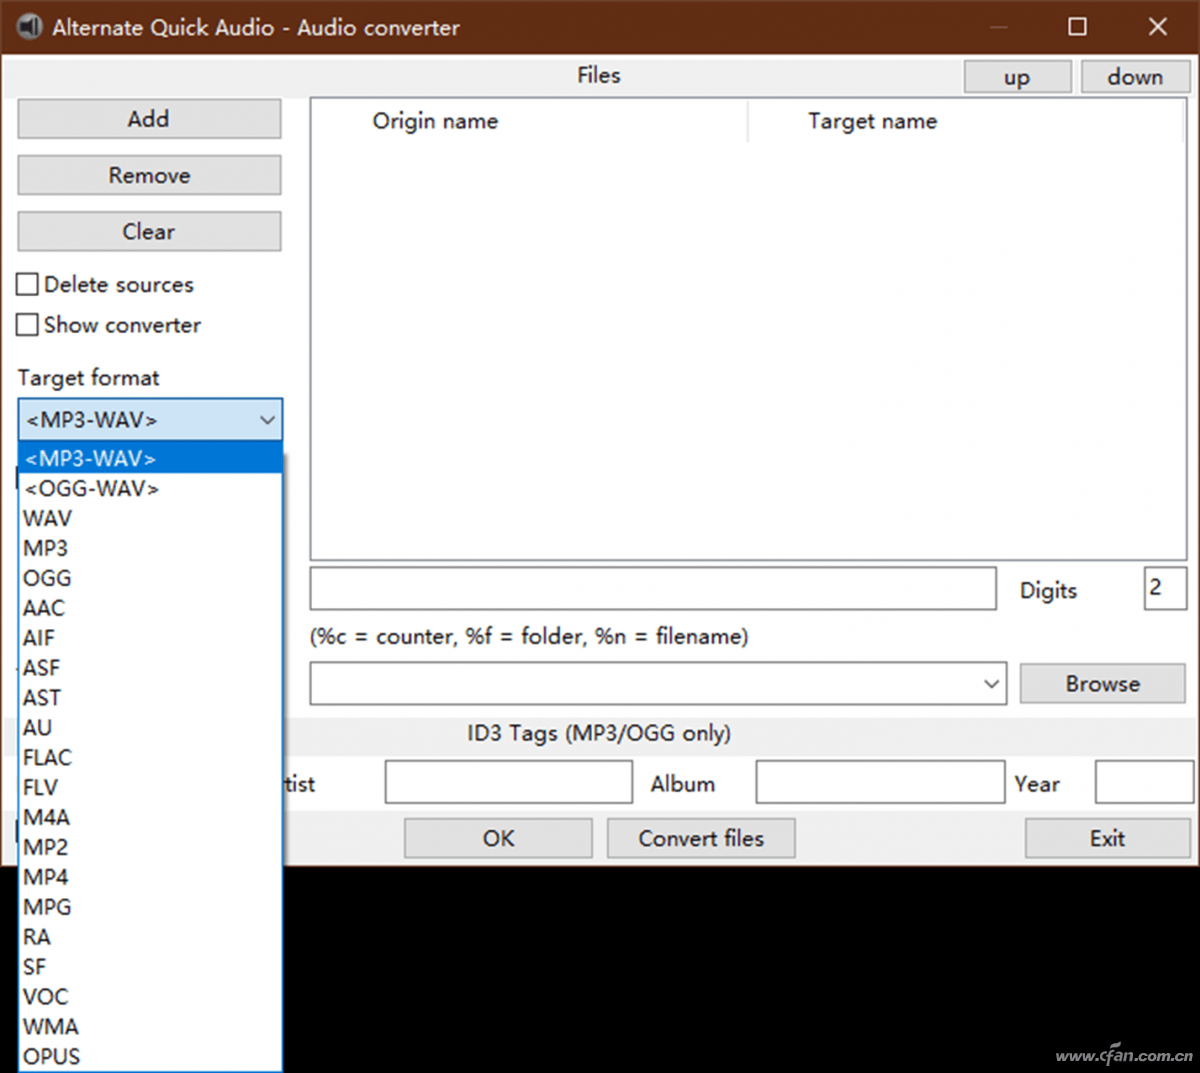Click the Origin name column header
This screenshot has width=1200, height=1073.
(435, 122)
